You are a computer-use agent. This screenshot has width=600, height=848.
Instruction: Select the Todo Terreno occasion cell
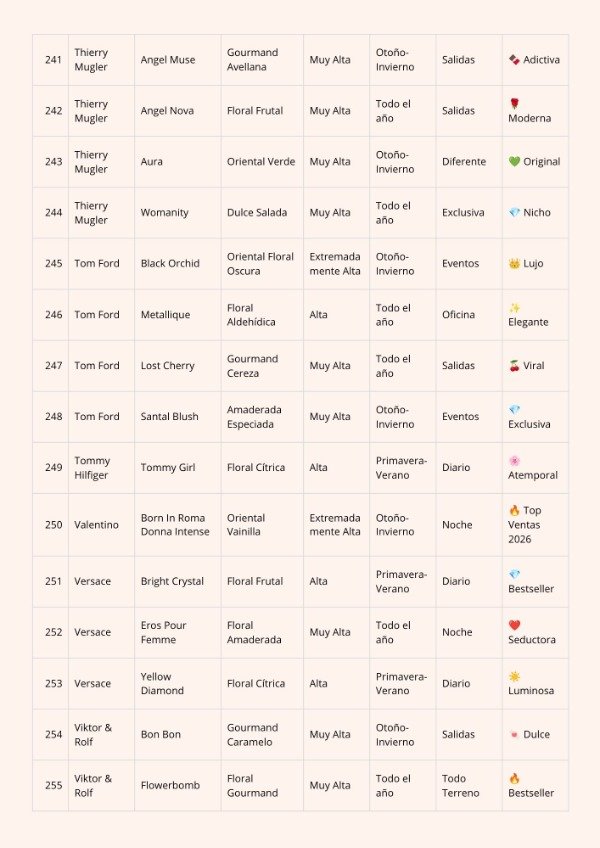(x=469, y=785)
